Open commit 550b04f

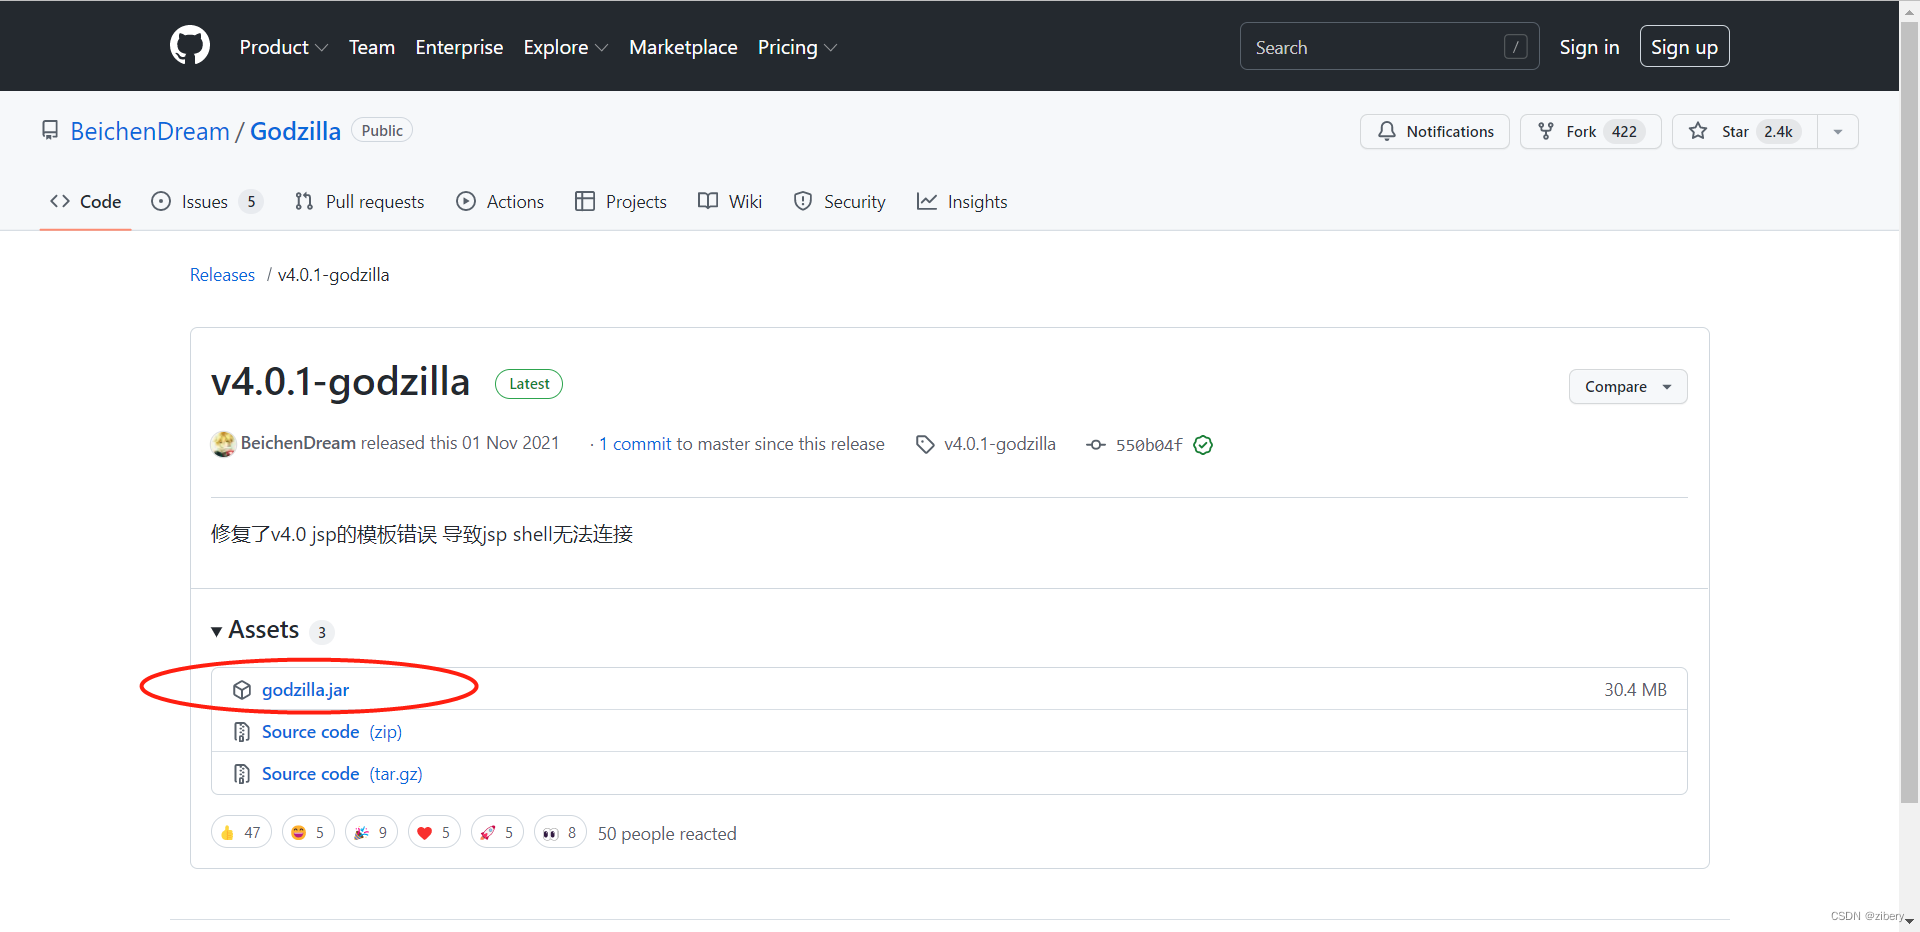pyautogui.click(x=1149, y=445)
